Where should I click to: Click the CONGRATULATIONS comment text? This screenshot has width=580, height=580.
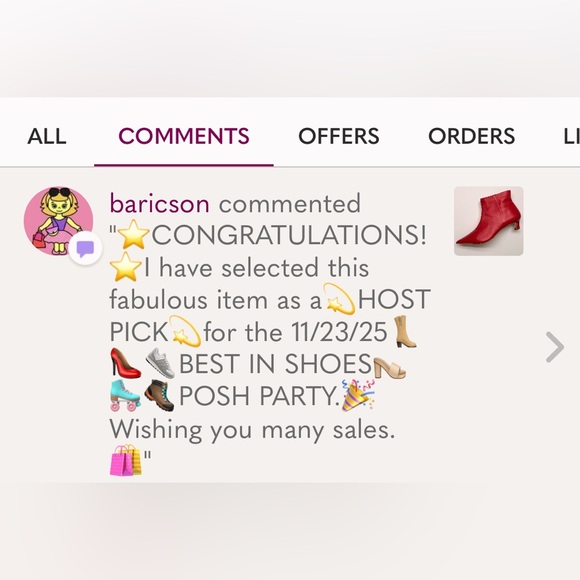click(289, 235)
